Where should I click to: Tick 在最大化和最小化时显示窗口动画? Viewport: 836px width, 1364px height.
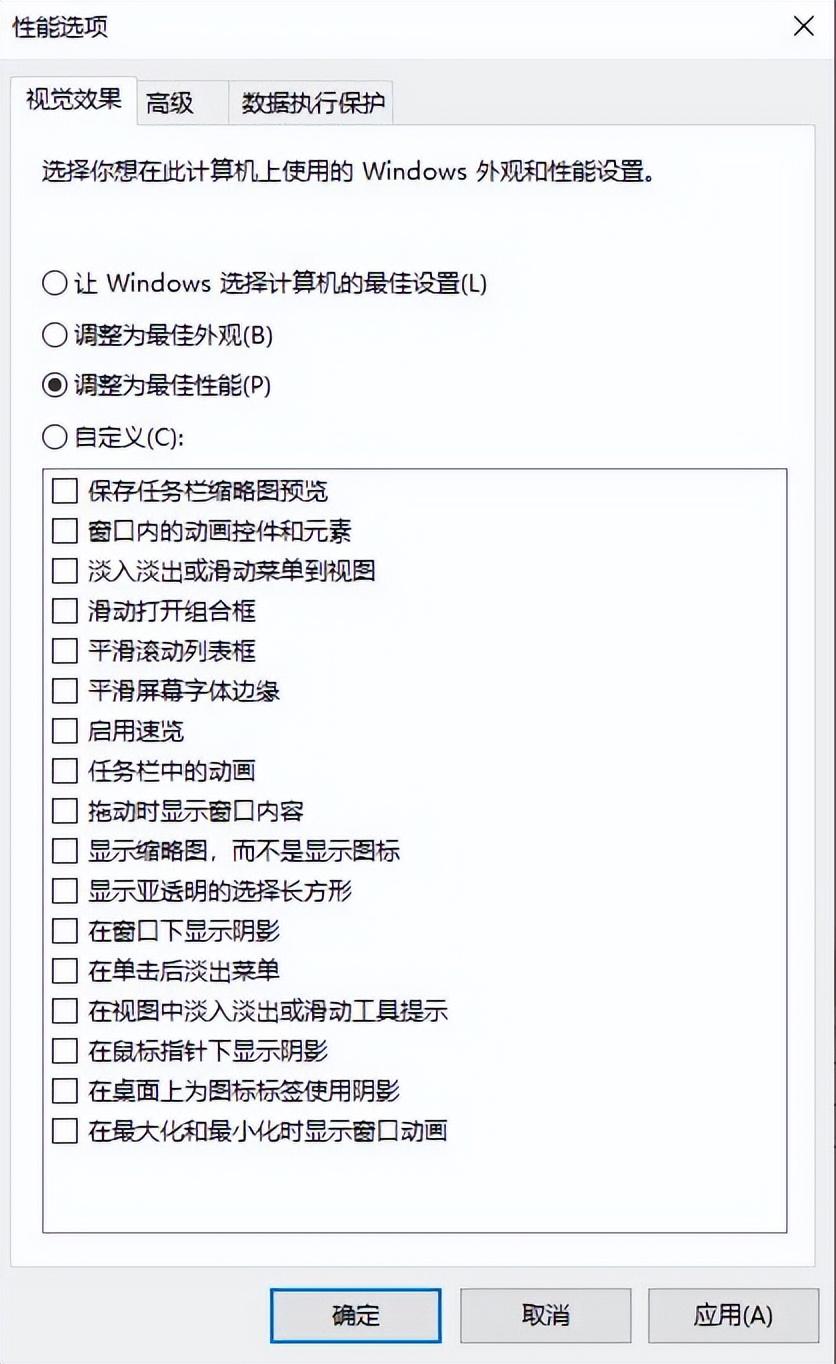pyautogui.click(x=65, y=1131)
